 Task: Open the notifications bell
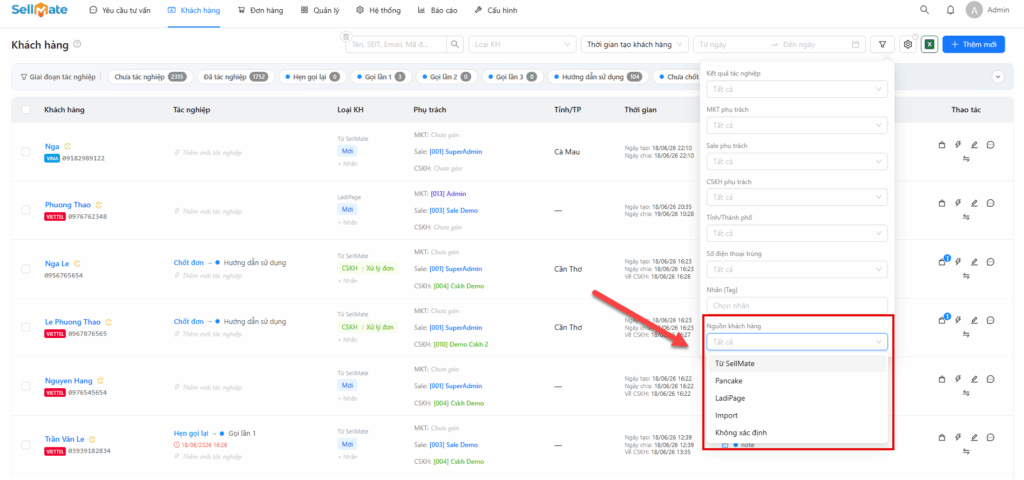point(951,10)
